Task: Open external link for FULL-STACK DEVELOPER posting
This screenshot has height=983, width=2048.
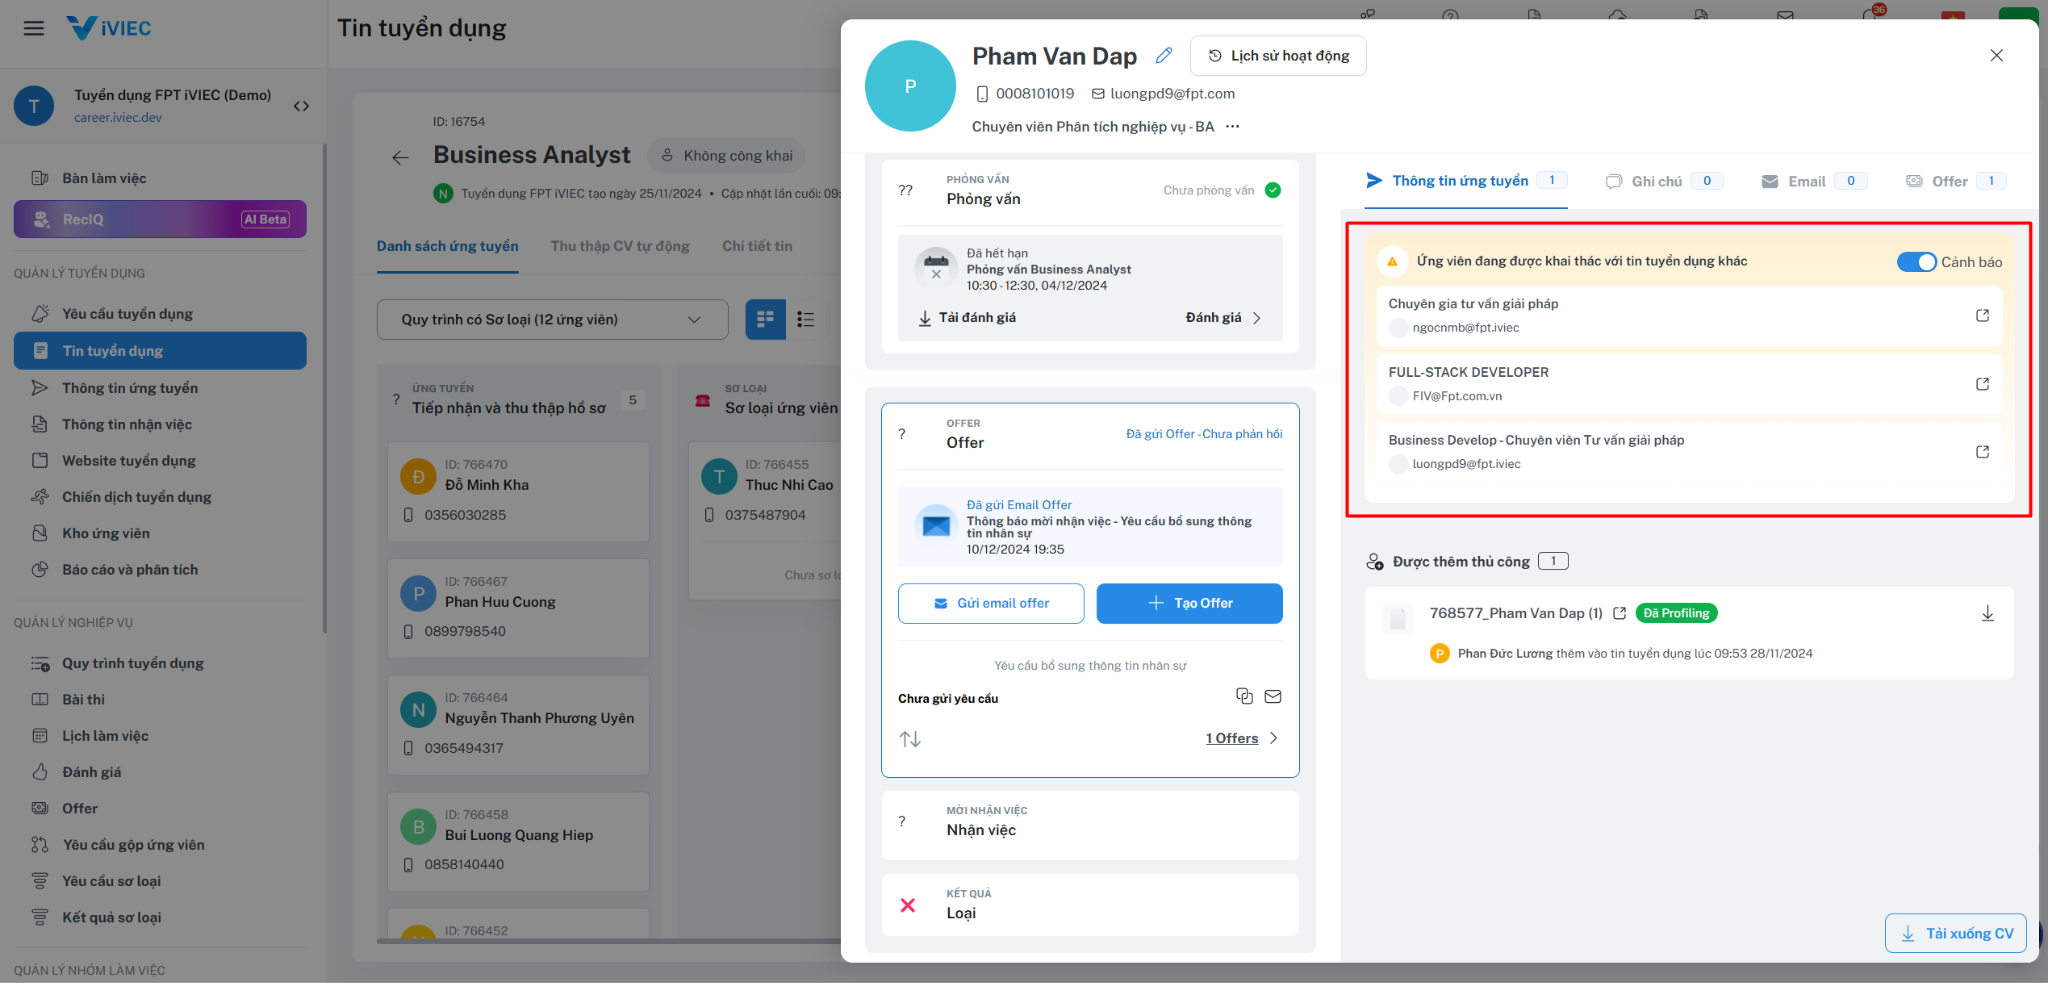Action: 1982,384
